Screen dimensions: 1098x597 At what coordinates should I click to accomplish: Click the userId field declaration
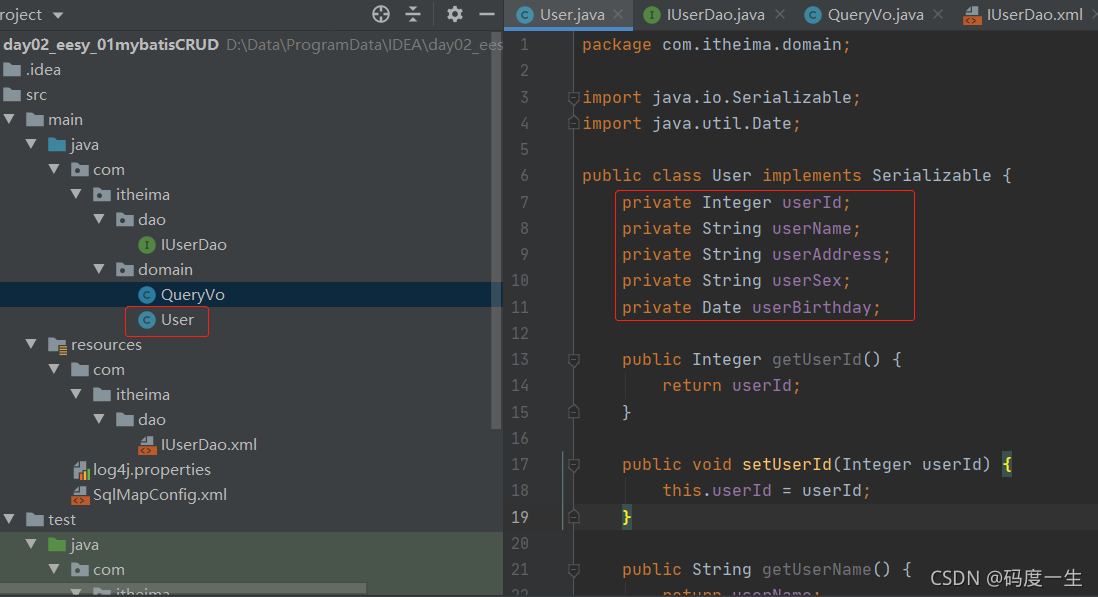(736, 202)
